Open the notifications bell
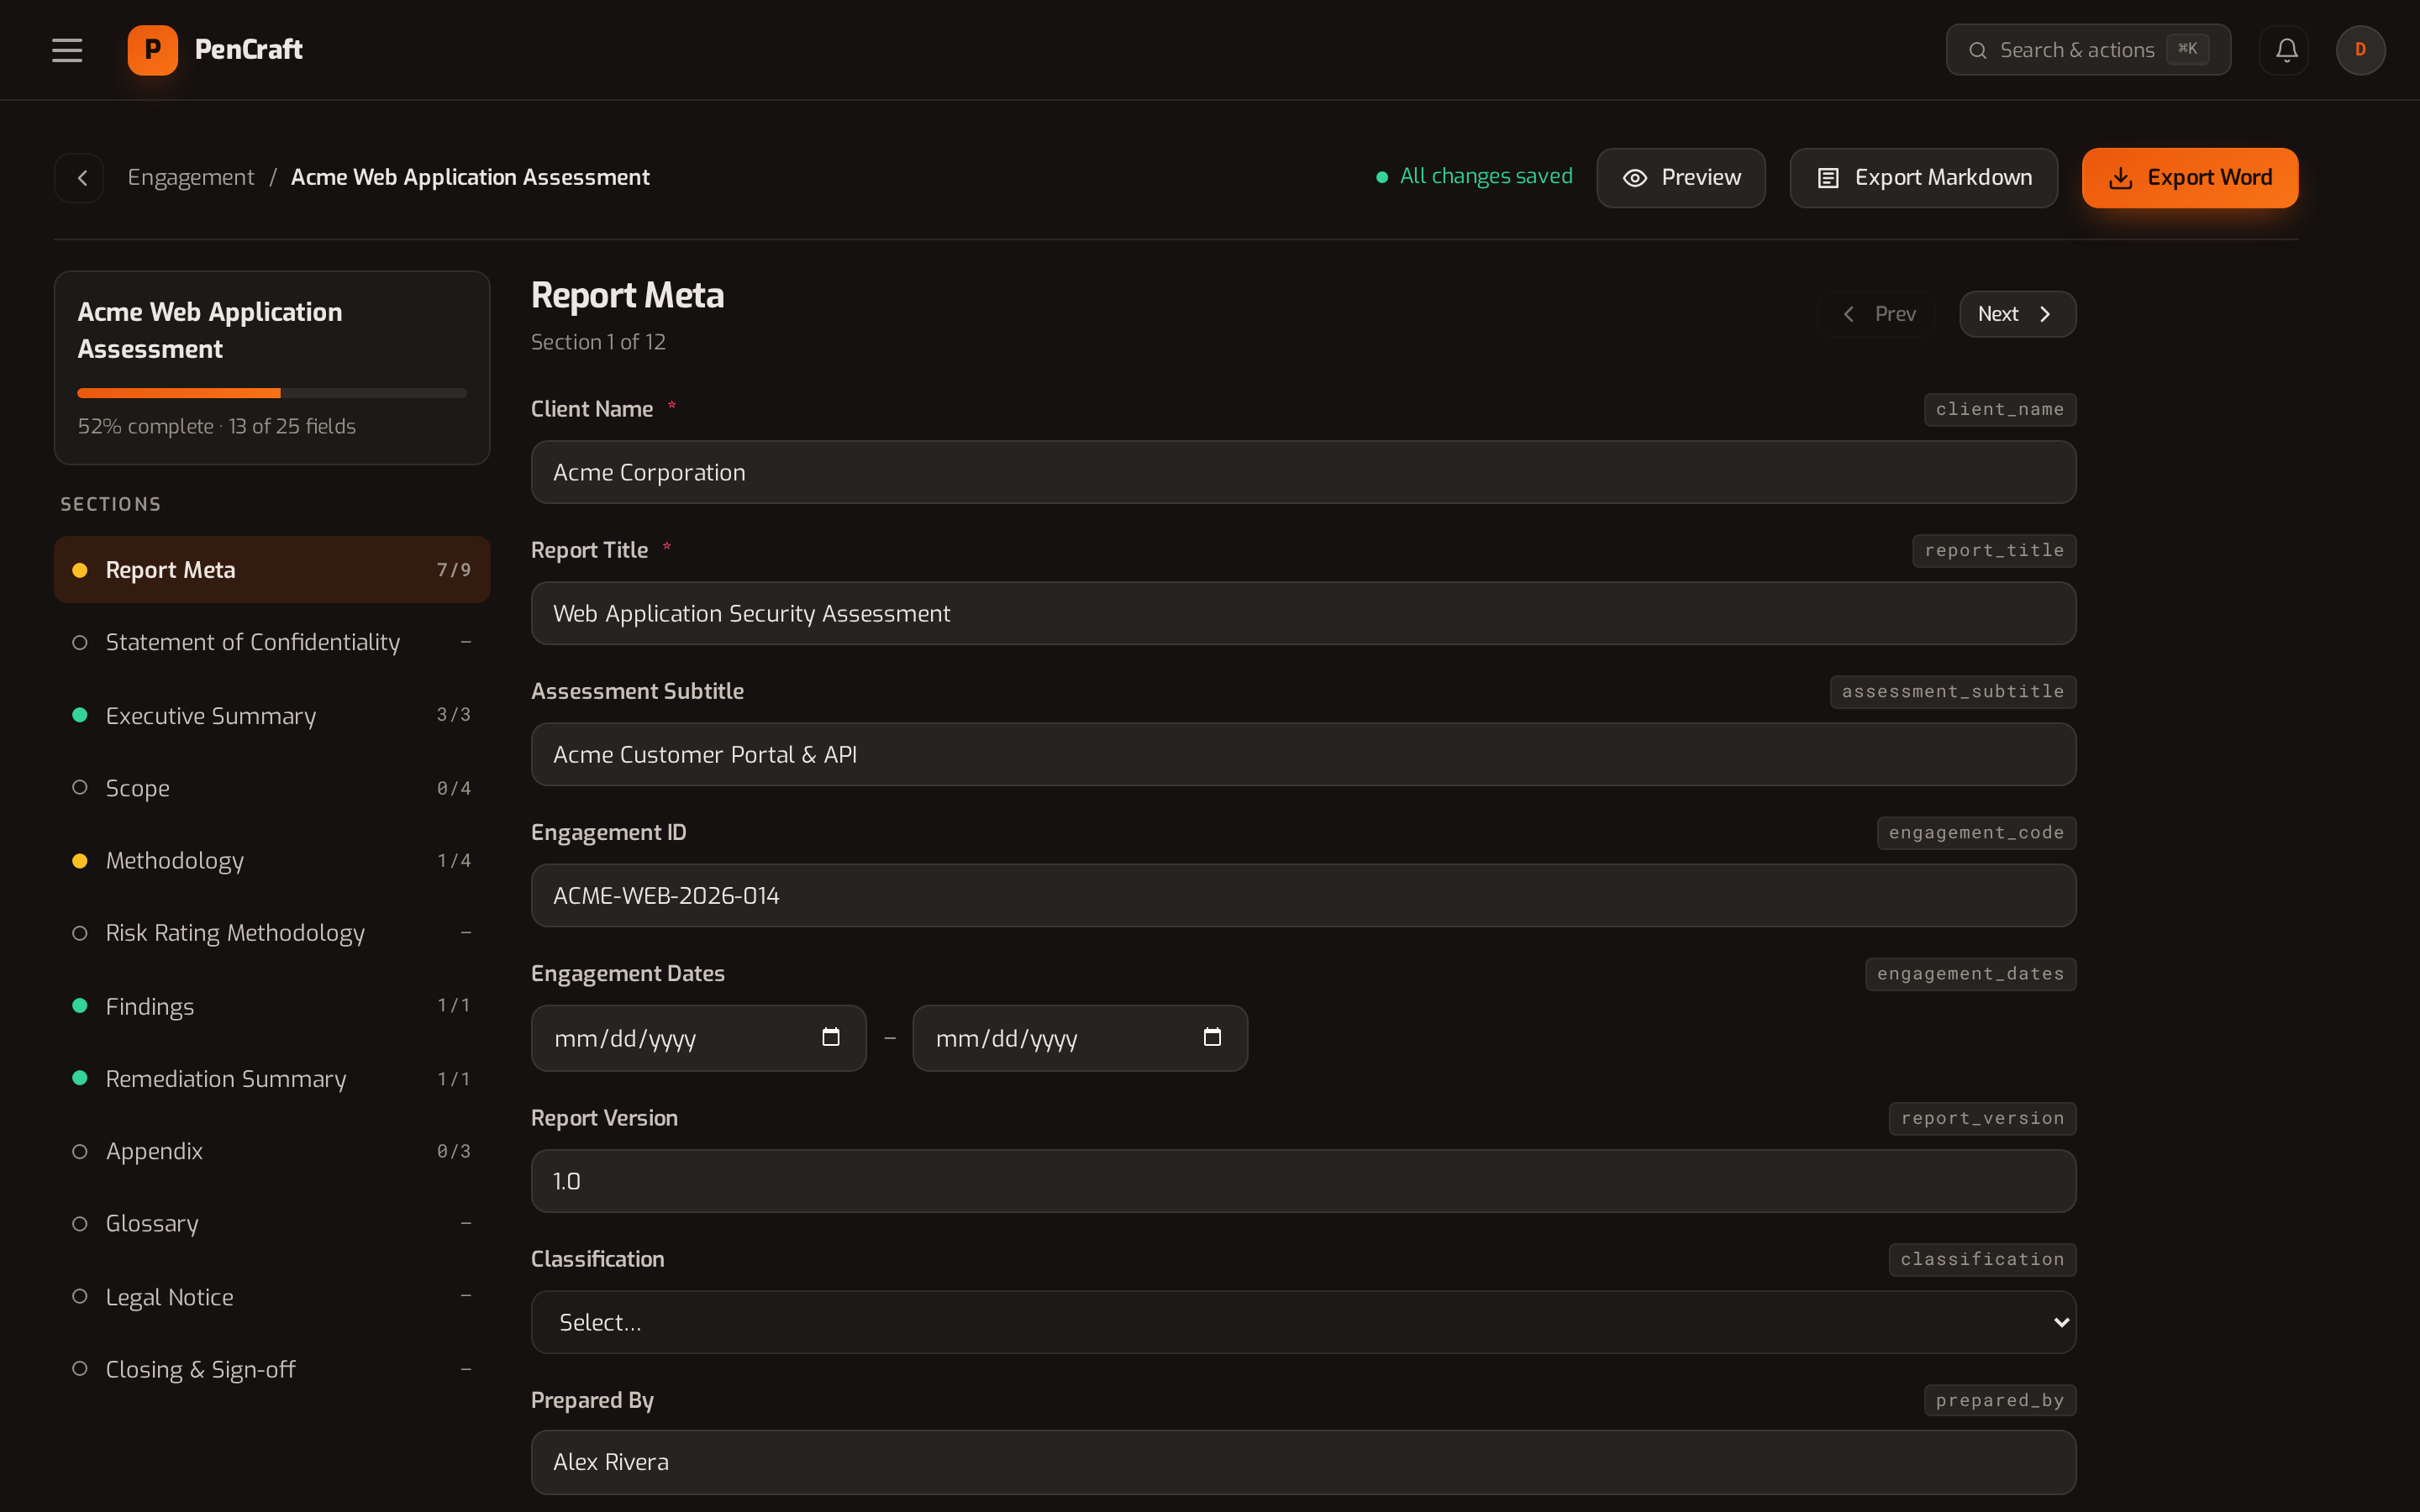The width and height of the screenshot is (2420, 1512). pyautogui.click(x=2286, y=50)
